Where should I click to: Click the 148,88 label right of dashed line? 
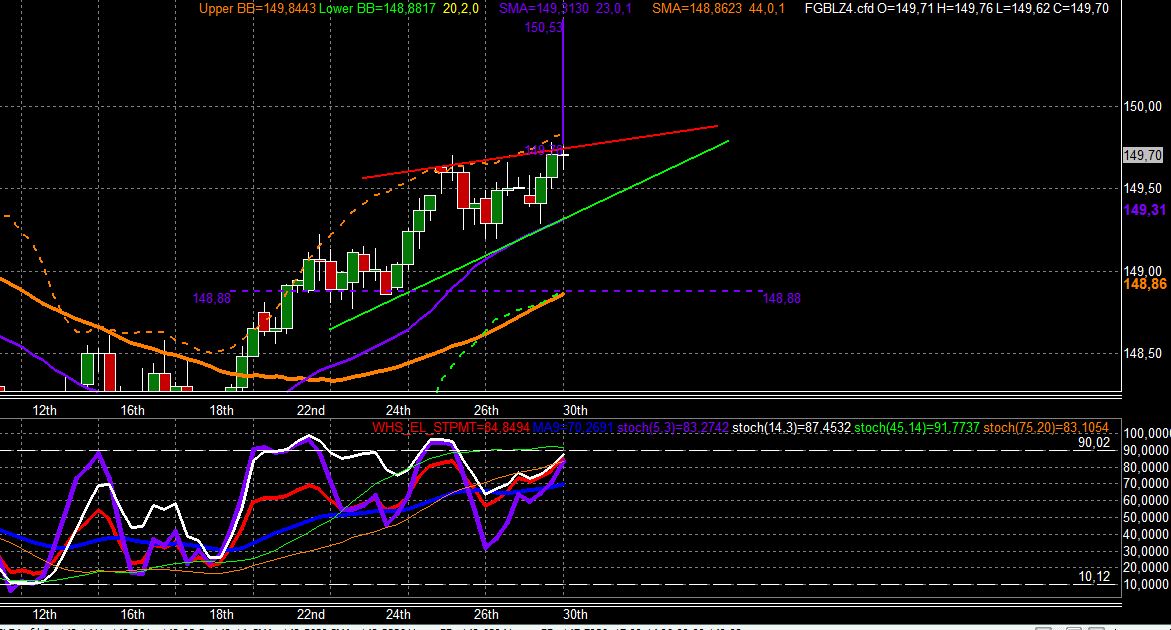[x=781, y=299]
